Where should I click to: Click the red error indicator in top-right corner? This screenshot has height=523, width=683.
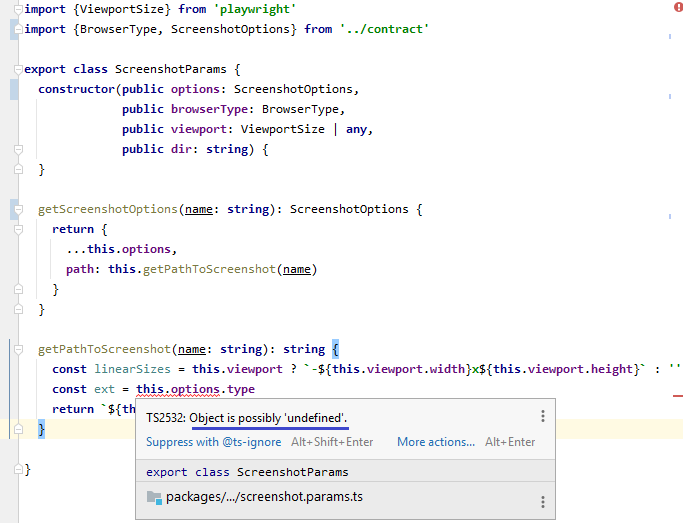point(679,7)
